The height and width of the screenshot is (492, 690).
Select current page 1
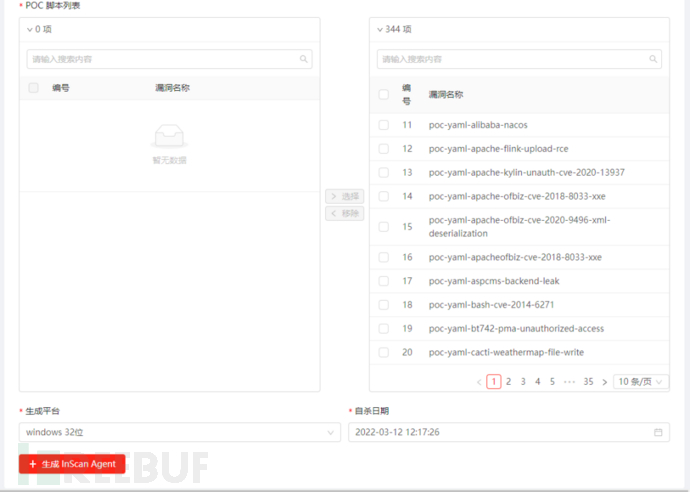494,382
